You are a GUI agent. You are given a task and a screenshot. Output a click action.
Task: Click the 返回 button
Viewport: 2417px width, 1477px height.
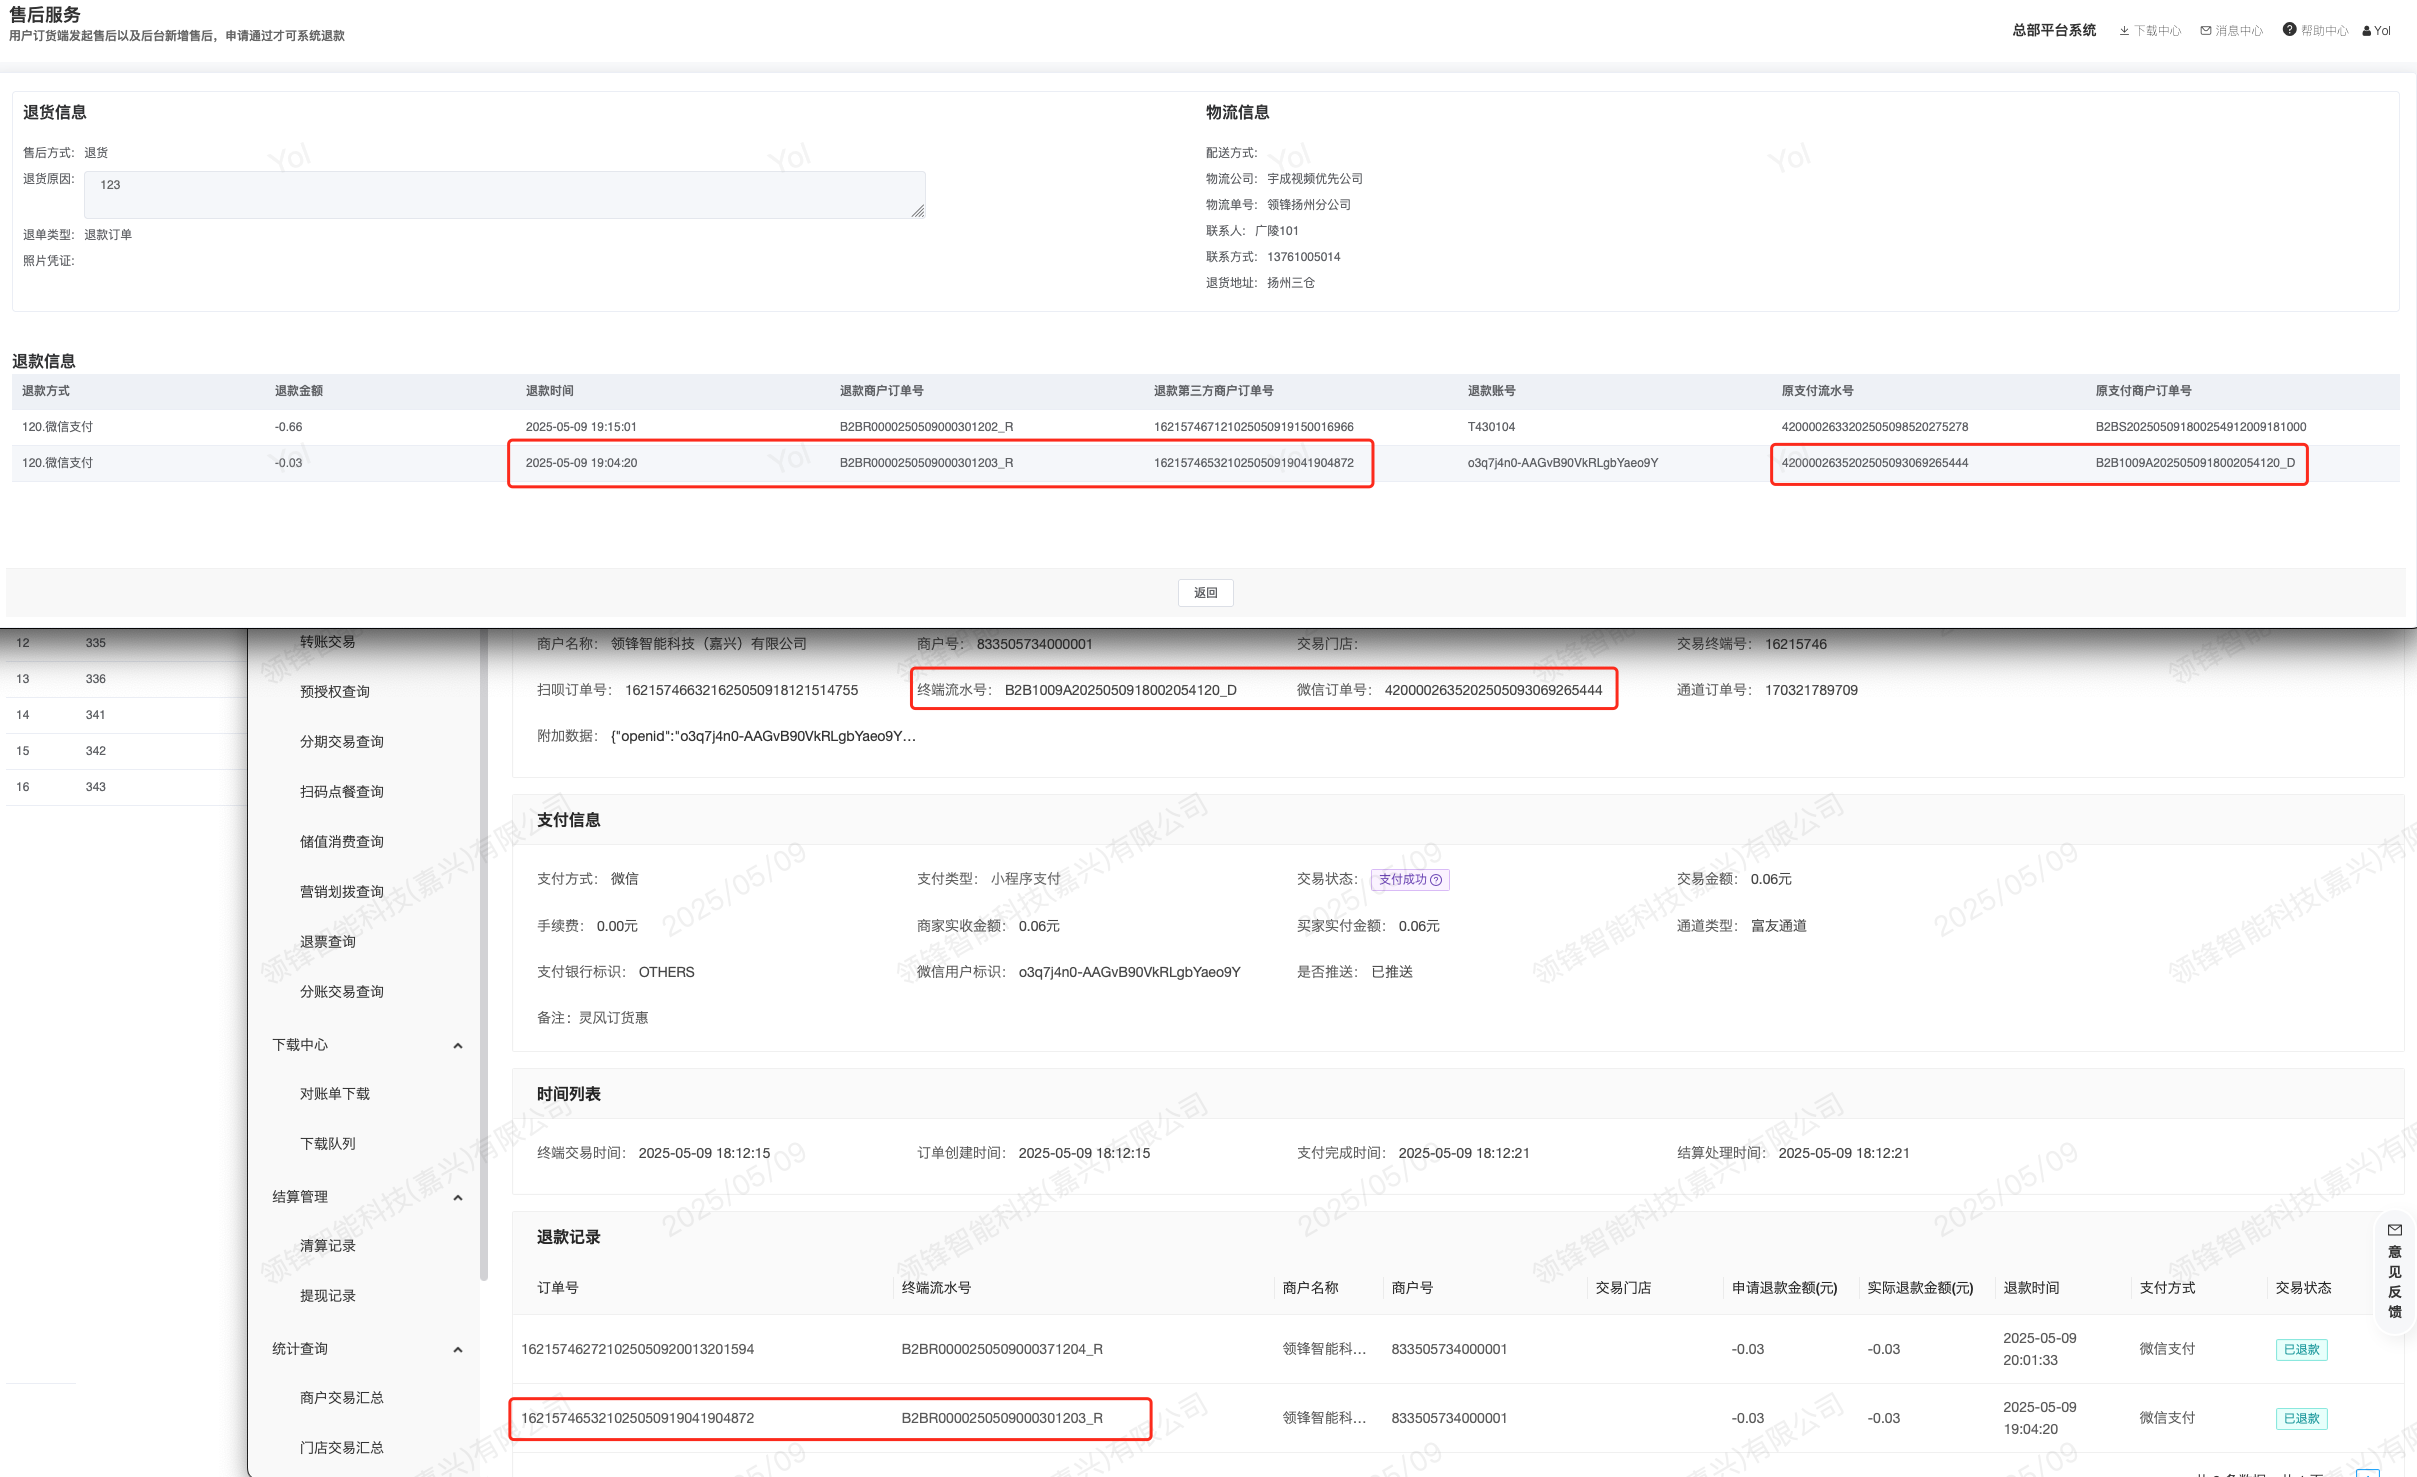1206,593
